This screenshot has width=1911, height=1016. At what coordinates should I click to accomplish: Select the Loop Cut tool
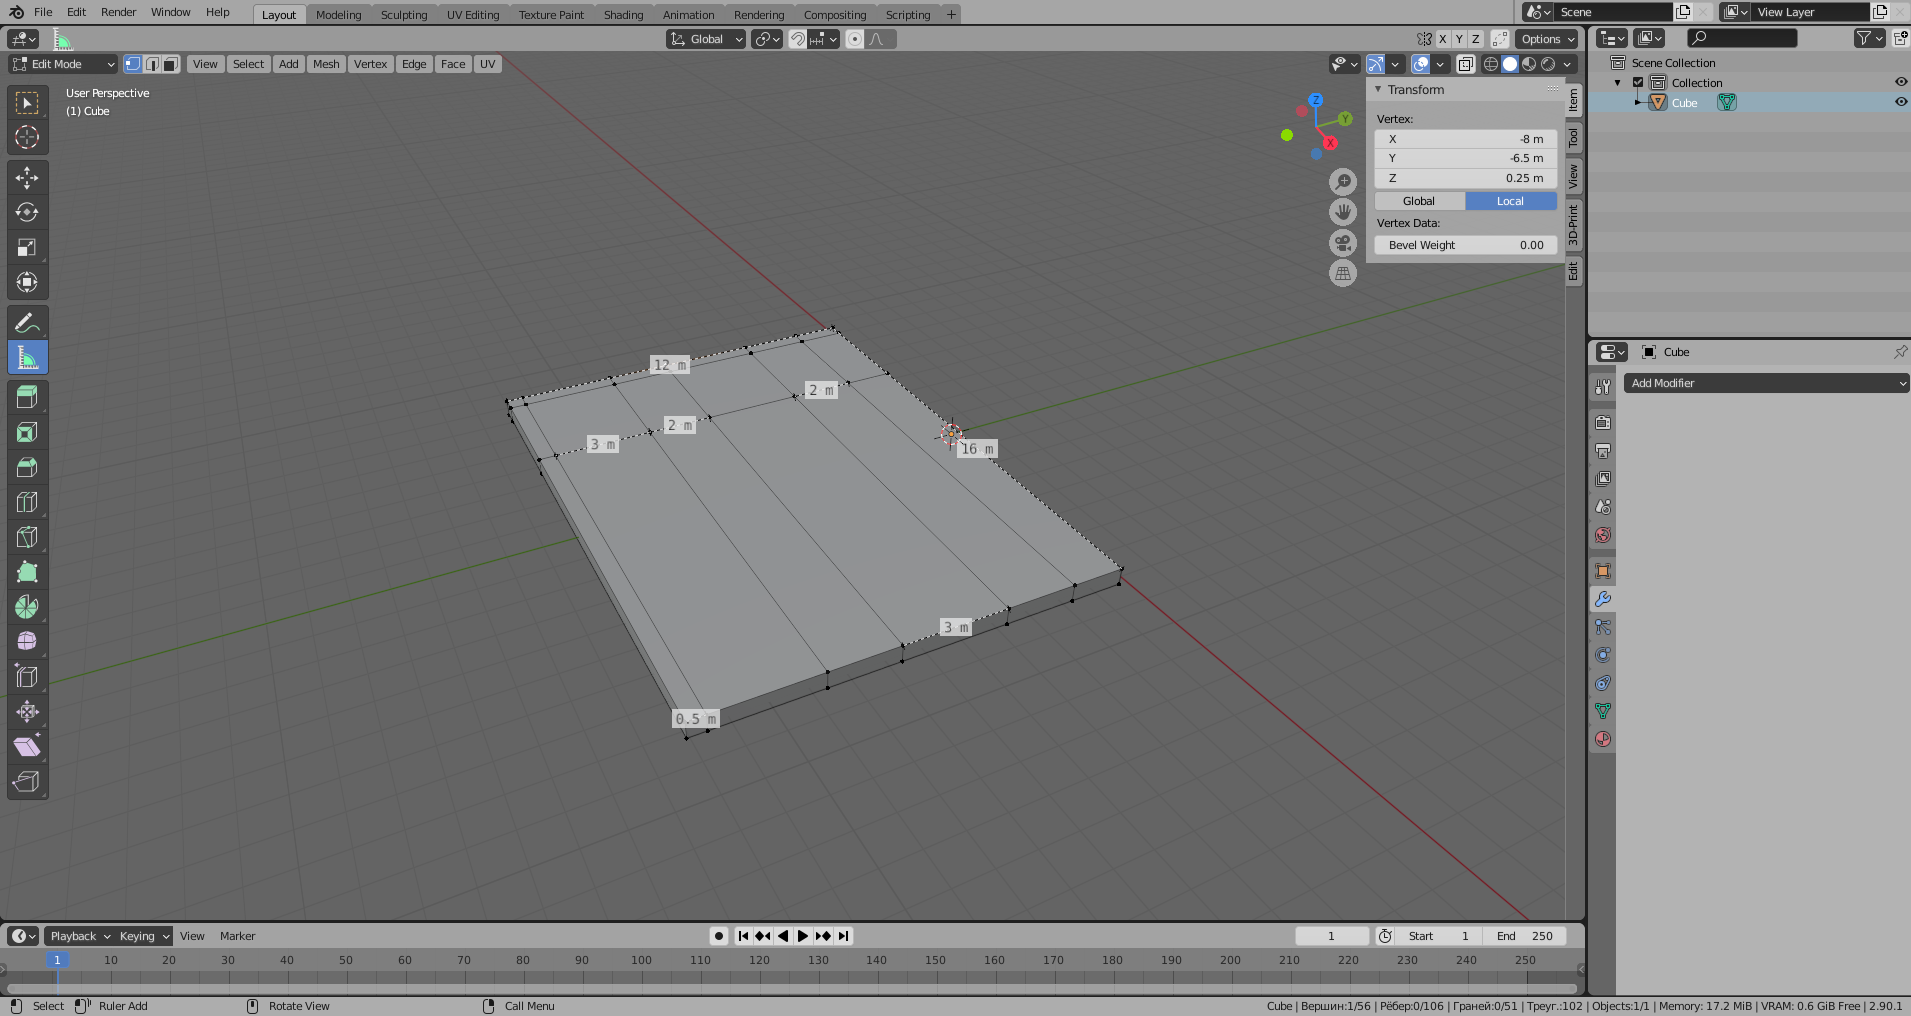[27, 503]
